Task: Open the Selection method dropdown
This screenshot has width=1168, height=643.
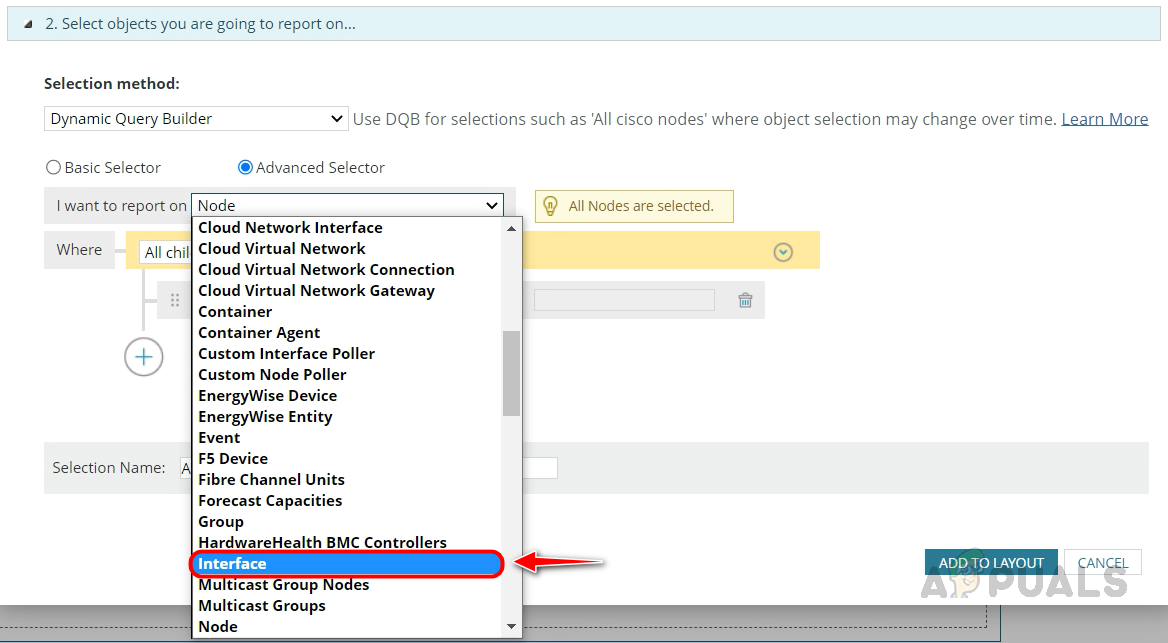Action: tap(196, 119)
